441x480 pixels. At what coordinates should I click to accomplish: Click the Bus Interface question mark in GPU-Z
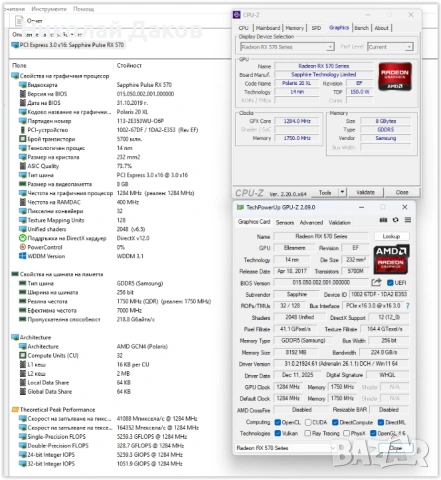click(407, 306)
